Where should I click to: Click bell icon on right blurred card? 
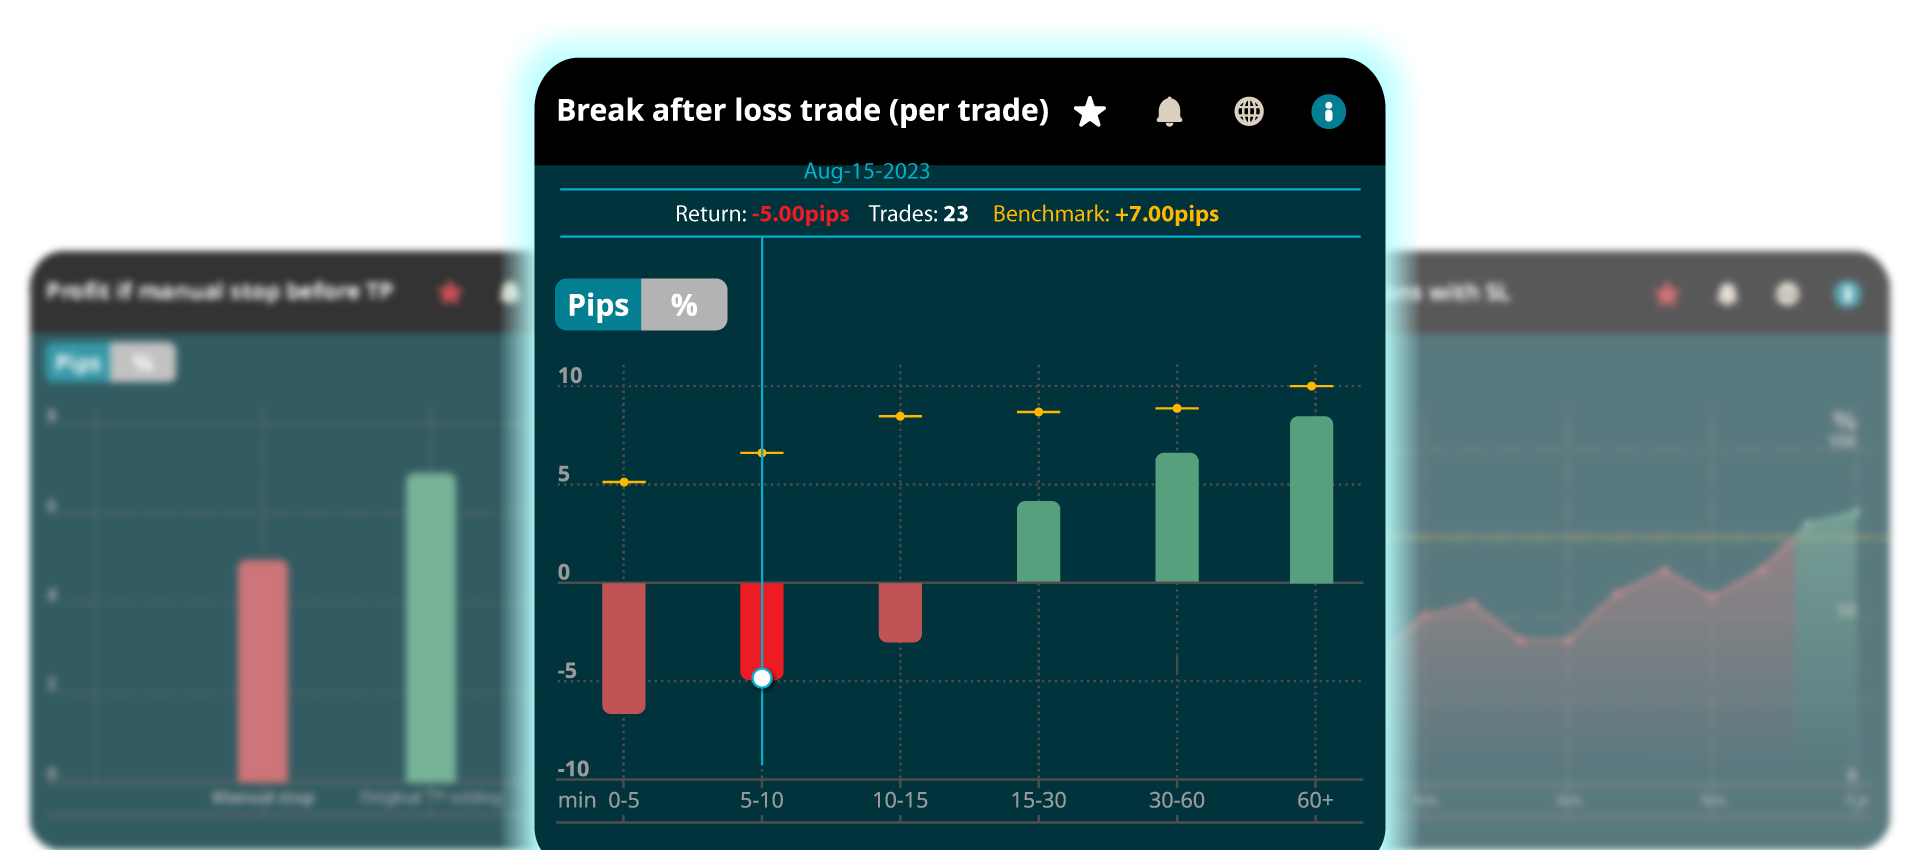(x=1727, y=295)
